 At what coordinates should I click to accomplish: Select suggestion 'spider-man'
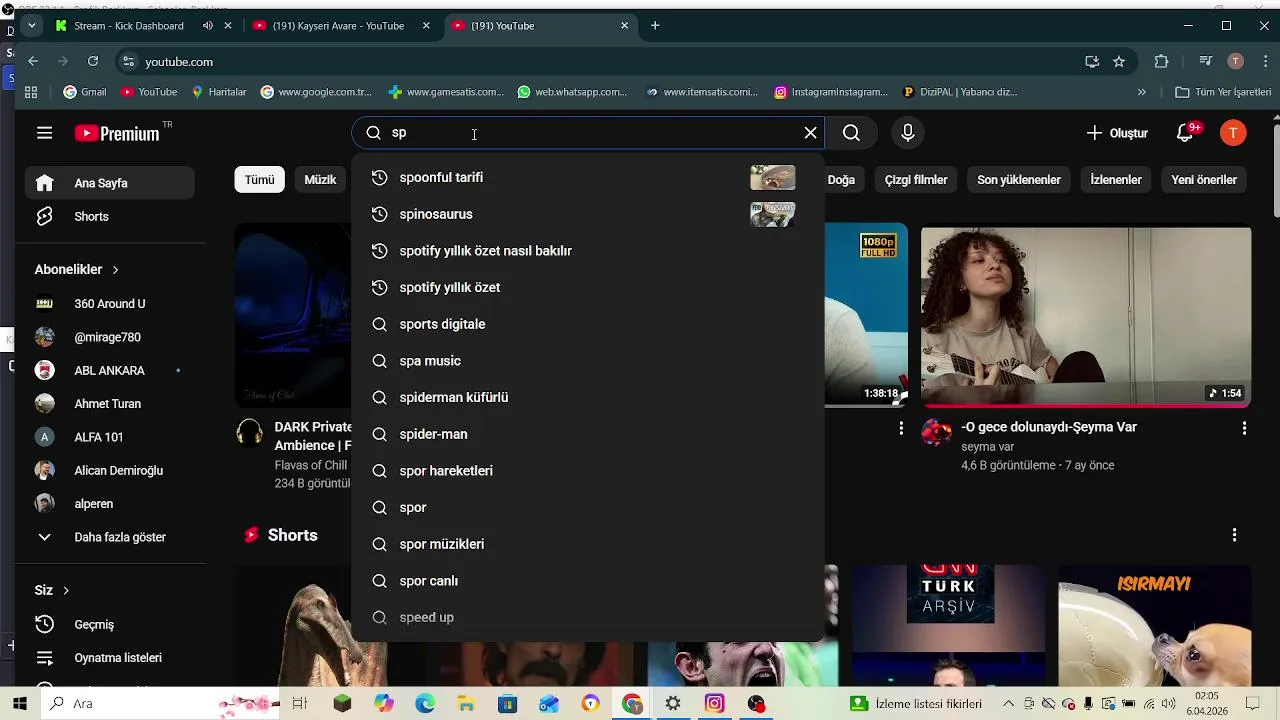pyautogui.click(x=587, y=434)
